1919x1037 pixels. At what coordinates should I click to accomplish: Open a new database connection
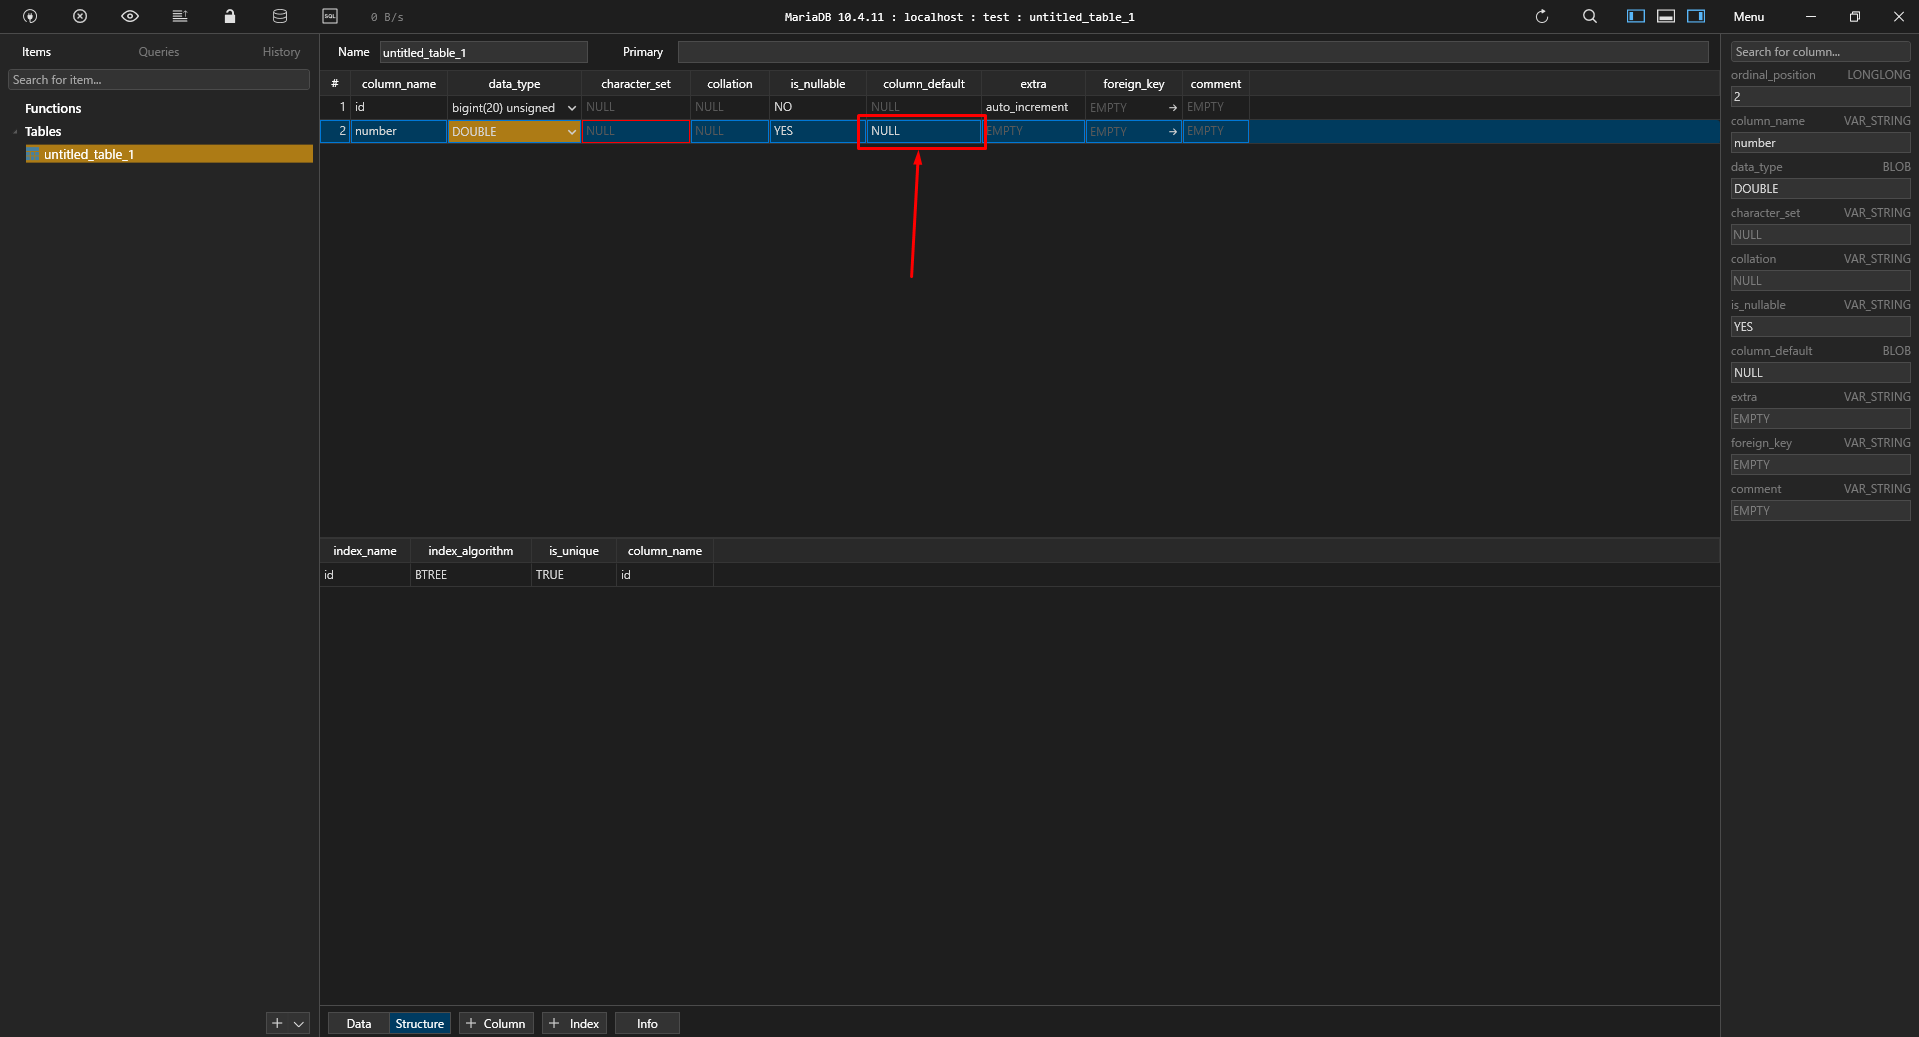tap(29, 16)
